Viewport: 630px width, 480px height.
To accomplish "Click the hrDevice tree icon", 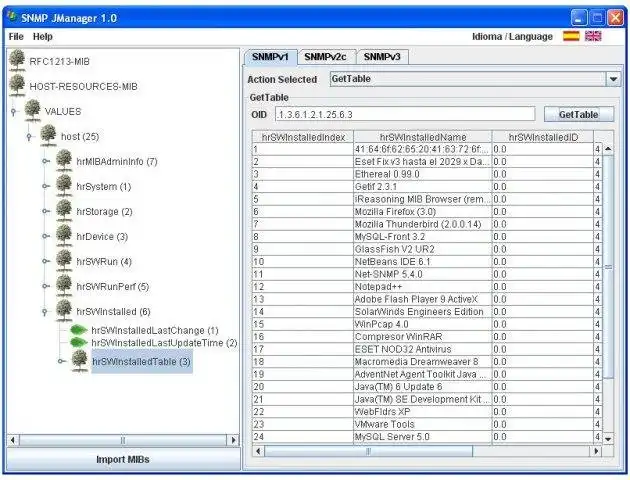I will (64, 236).
